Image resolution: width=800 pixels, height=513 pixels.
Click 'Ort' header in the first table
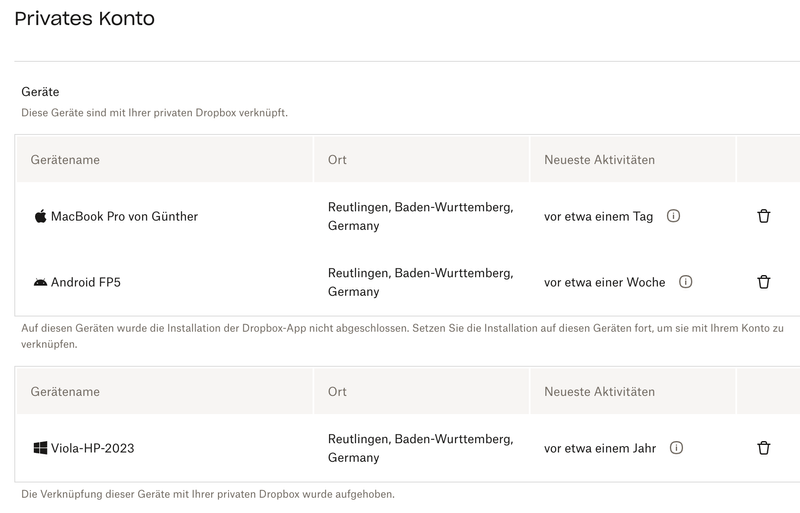tap(337, 160)
